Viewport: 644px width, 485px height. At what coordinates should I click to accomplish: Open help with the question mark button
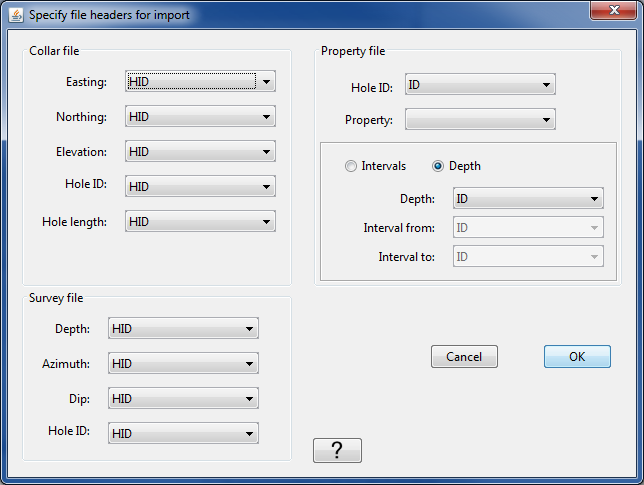[x=337, y=451]
